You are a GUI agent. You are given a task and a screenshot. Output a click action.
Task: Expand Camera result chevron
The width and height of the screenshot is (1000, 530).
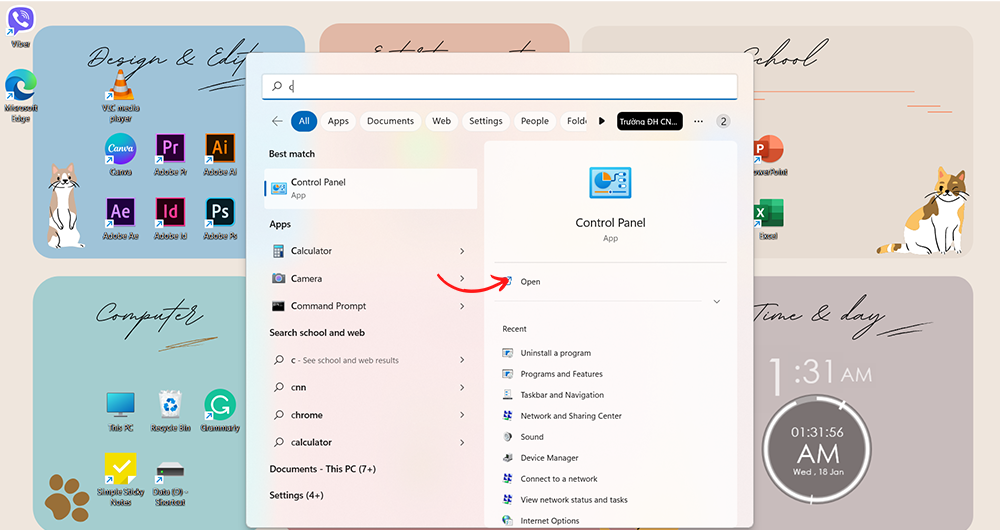pyautogui.click(x=462, y=279)
